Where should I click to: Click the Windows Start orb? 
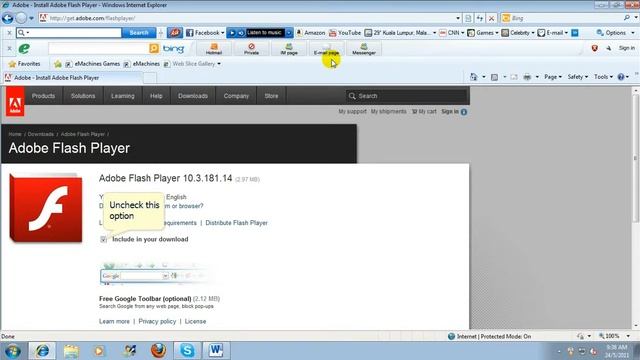[12, 351]
